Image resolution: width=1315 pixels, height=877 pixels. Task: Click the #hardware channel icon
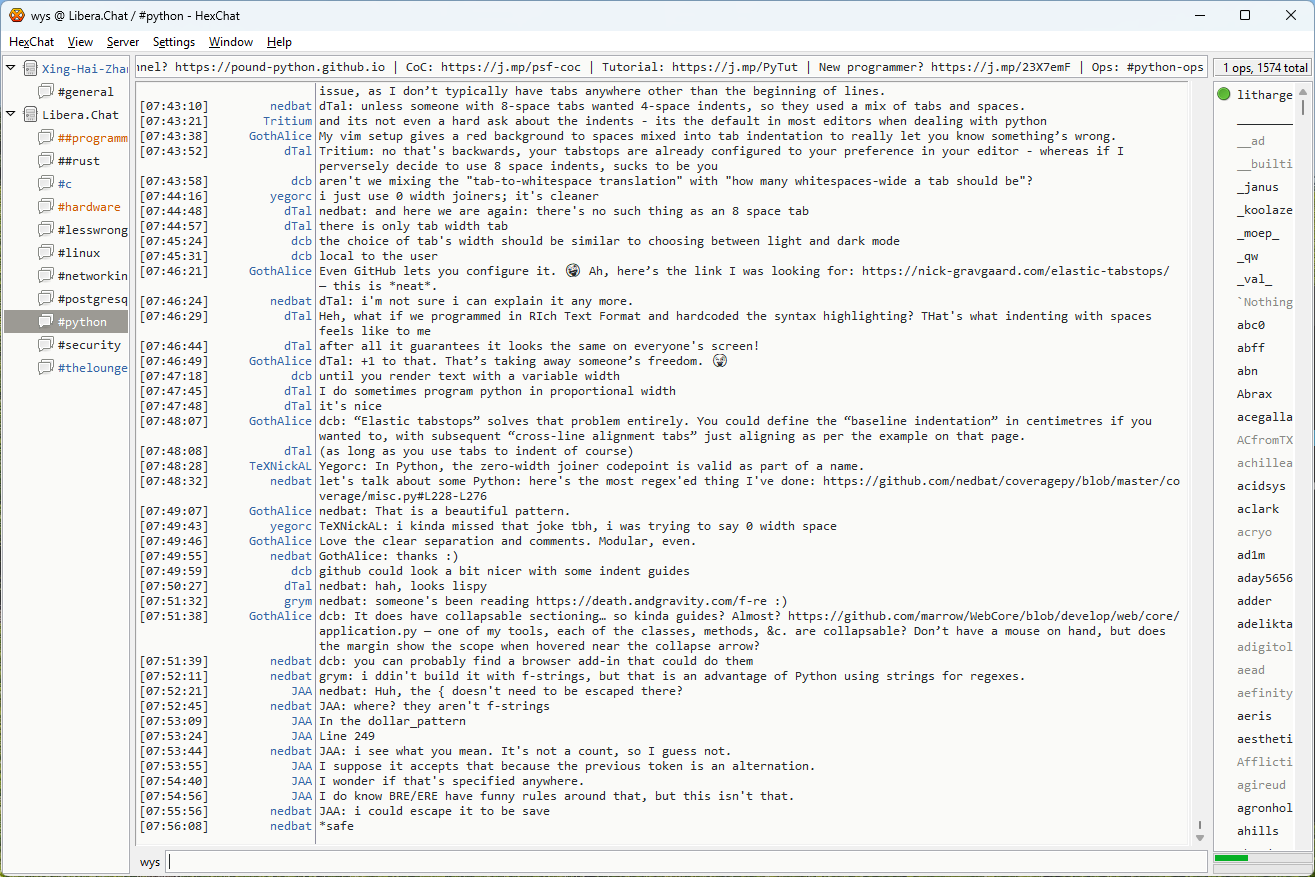[46, 207]
